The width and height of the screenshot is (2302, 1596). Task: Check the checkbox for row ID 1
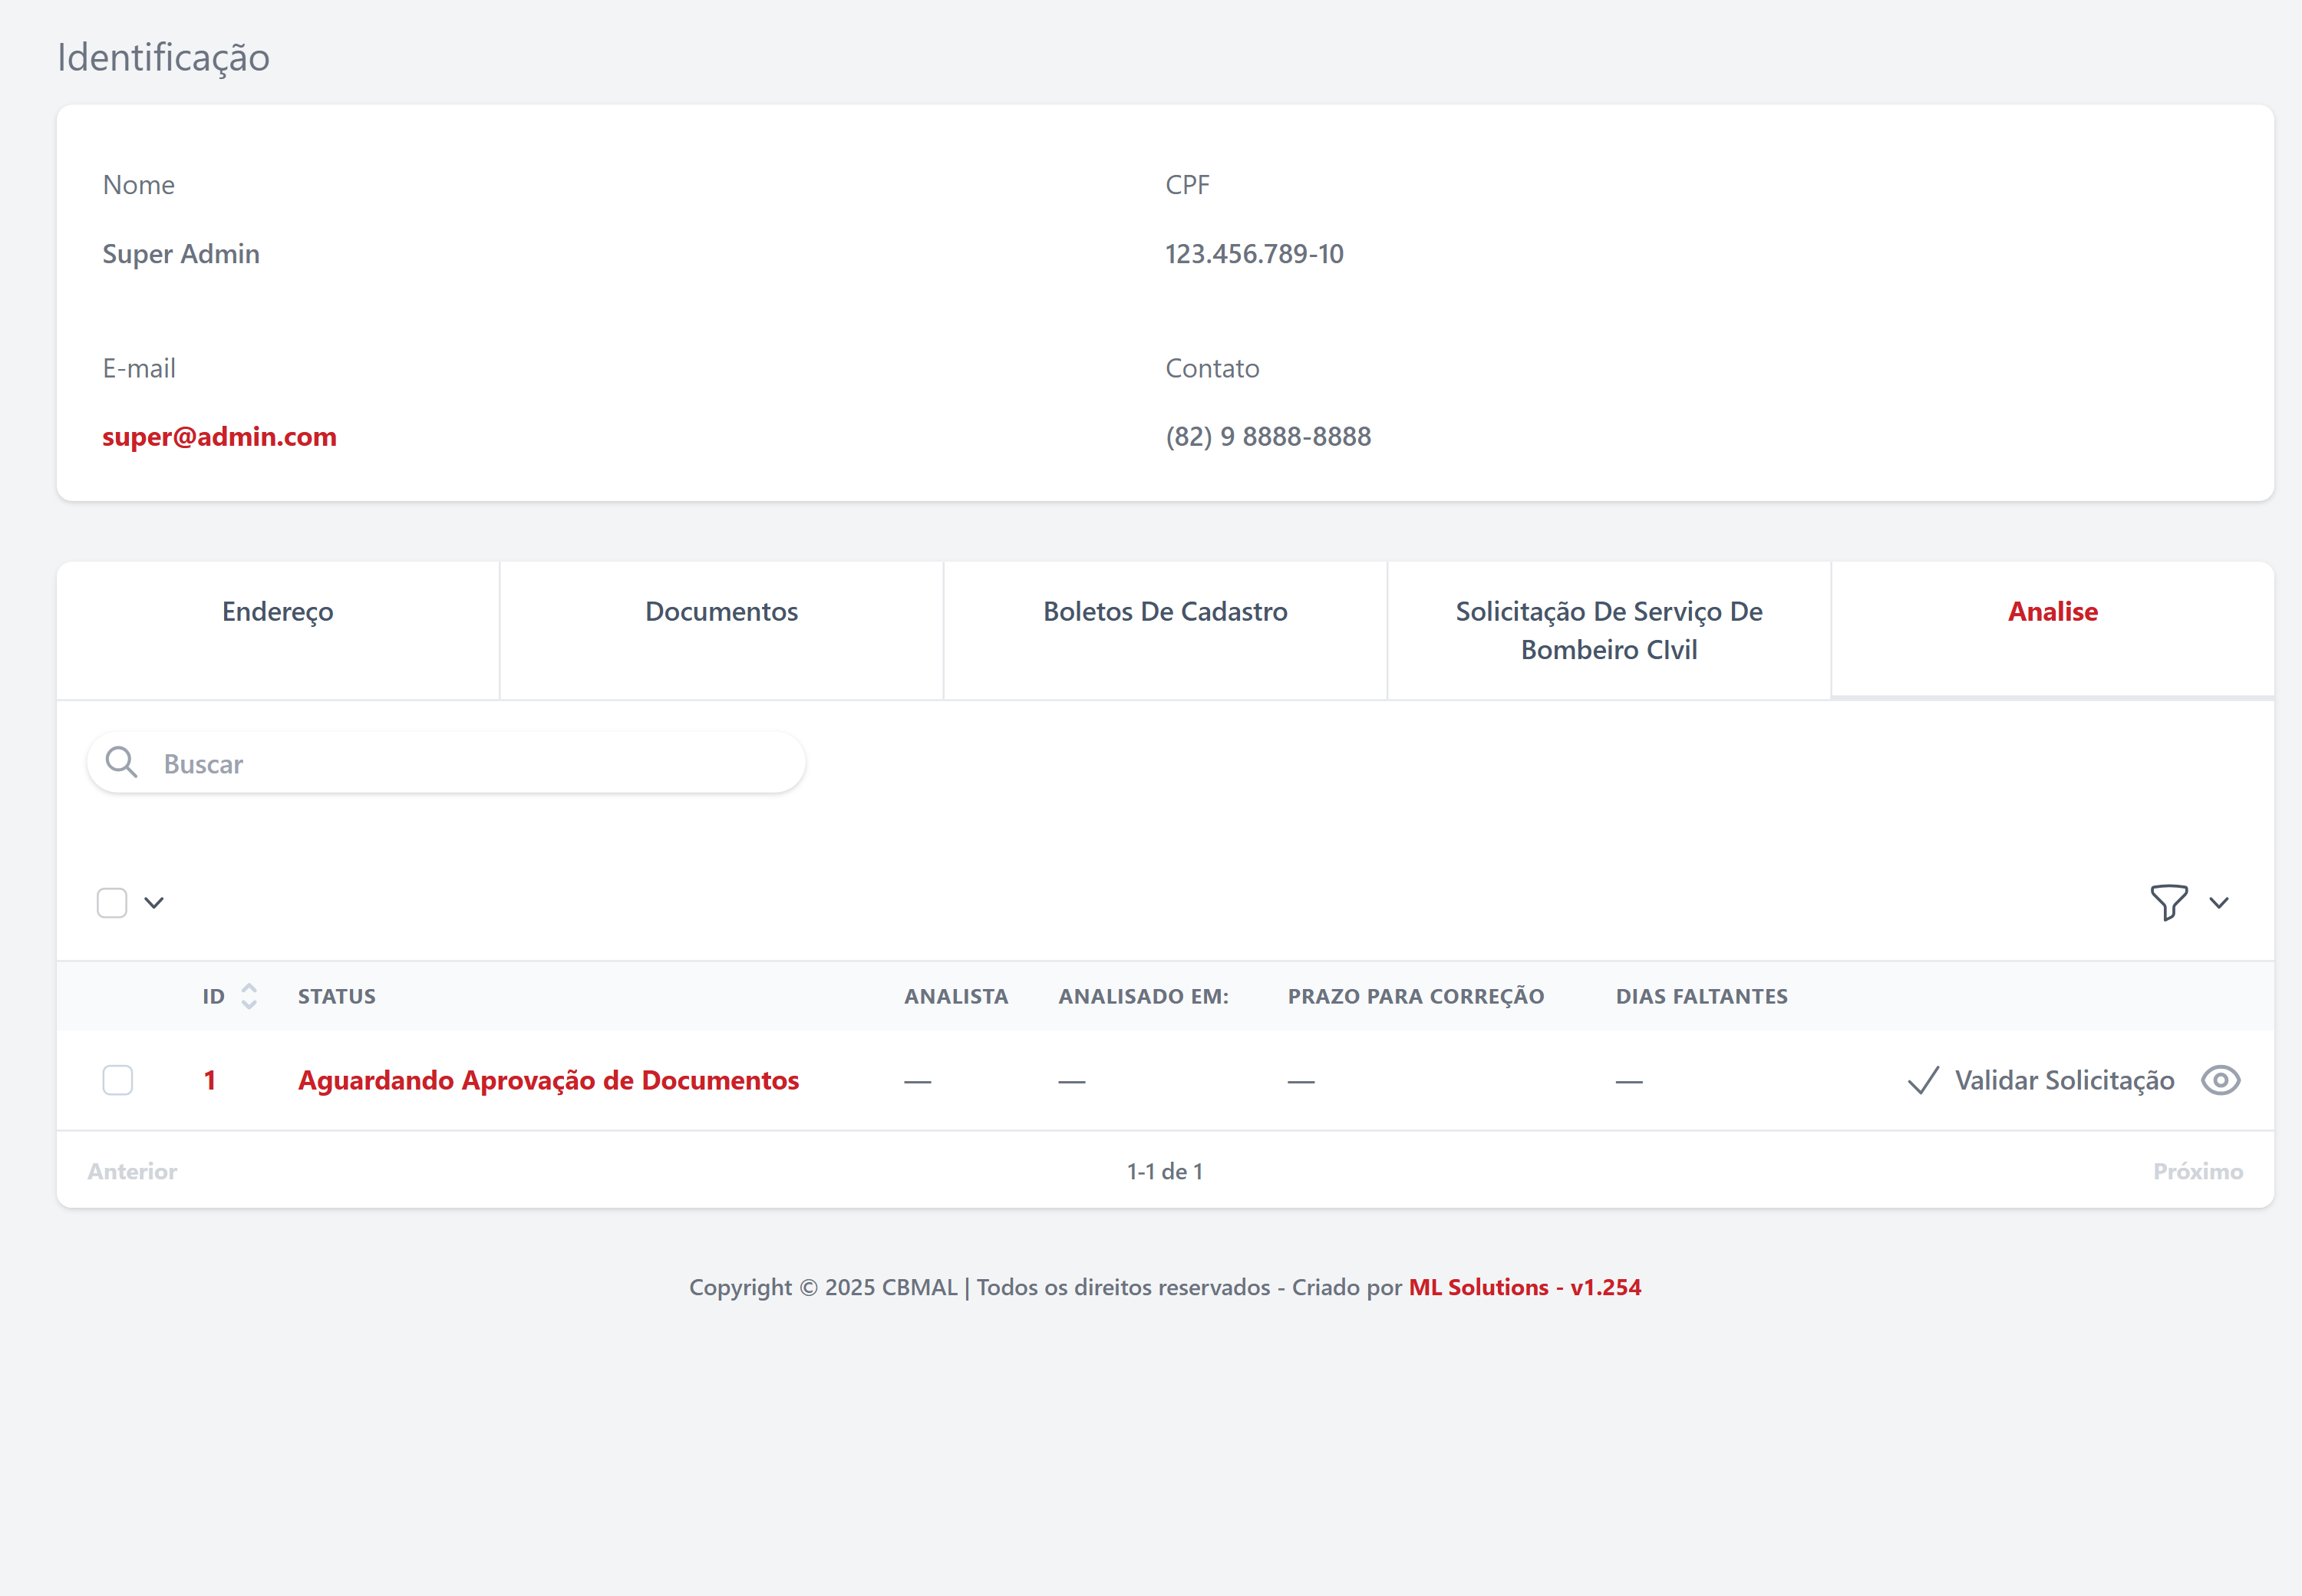click(x=118, y=1080)
